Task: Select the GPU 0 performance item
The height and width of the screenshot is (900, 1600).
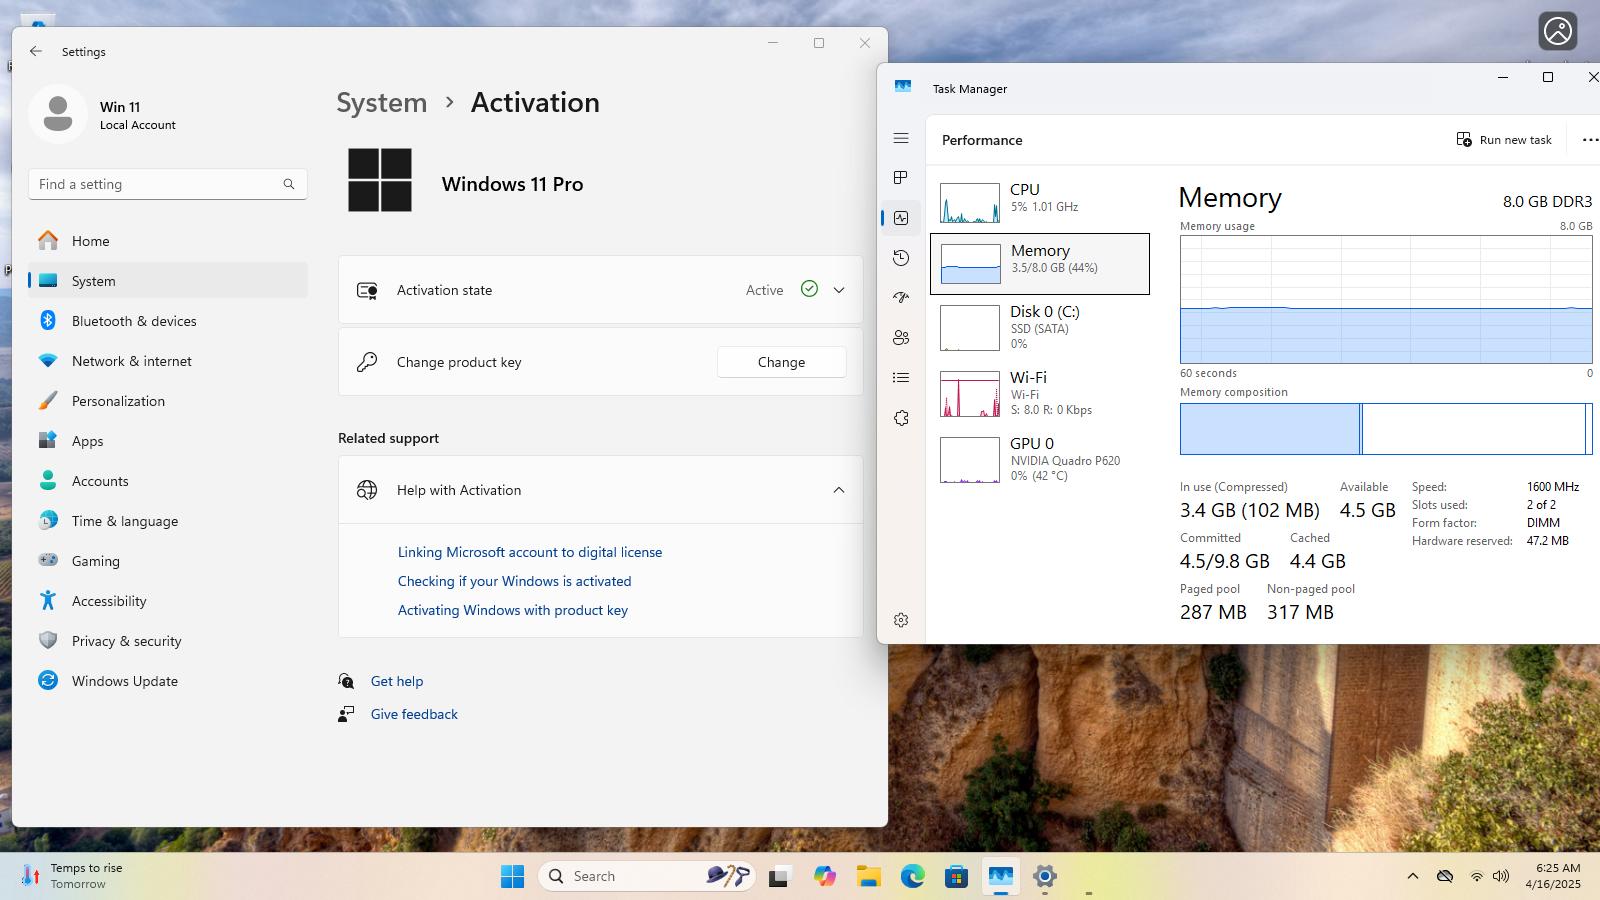Action: pyautogui.click(x=1040, y=459)
